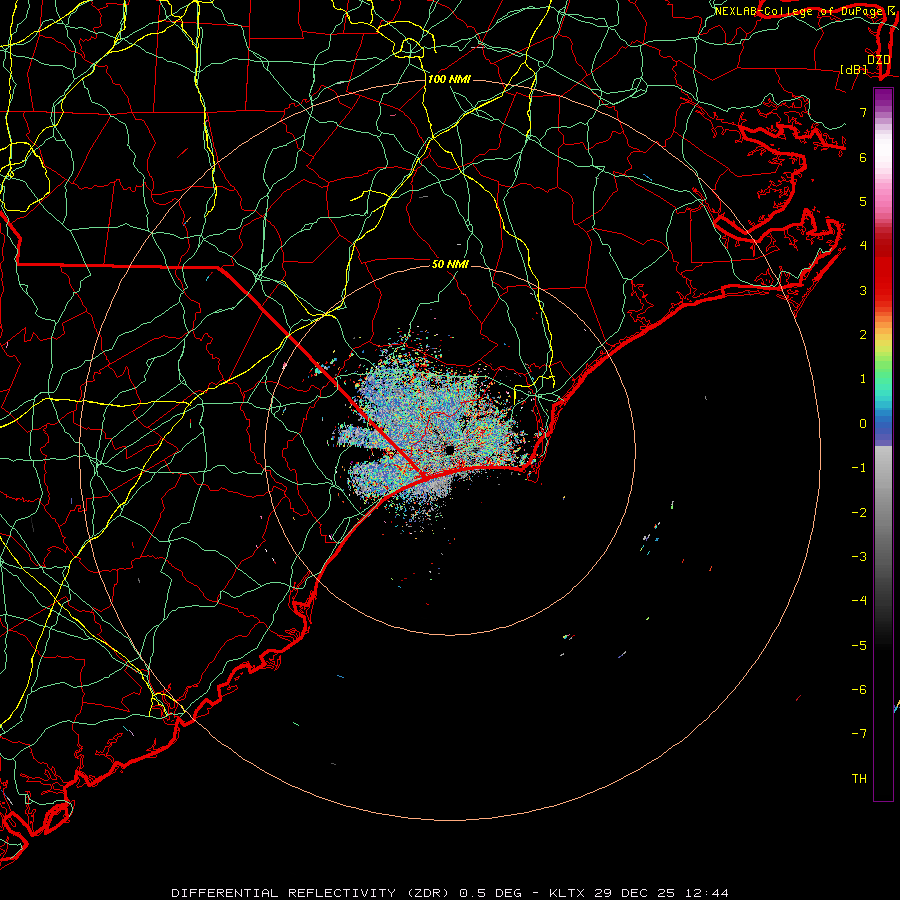Image resolution: width=900 pixels, height=900 pixels.
Task: Click the ZDR color bar legend
Action: point(883,444)
